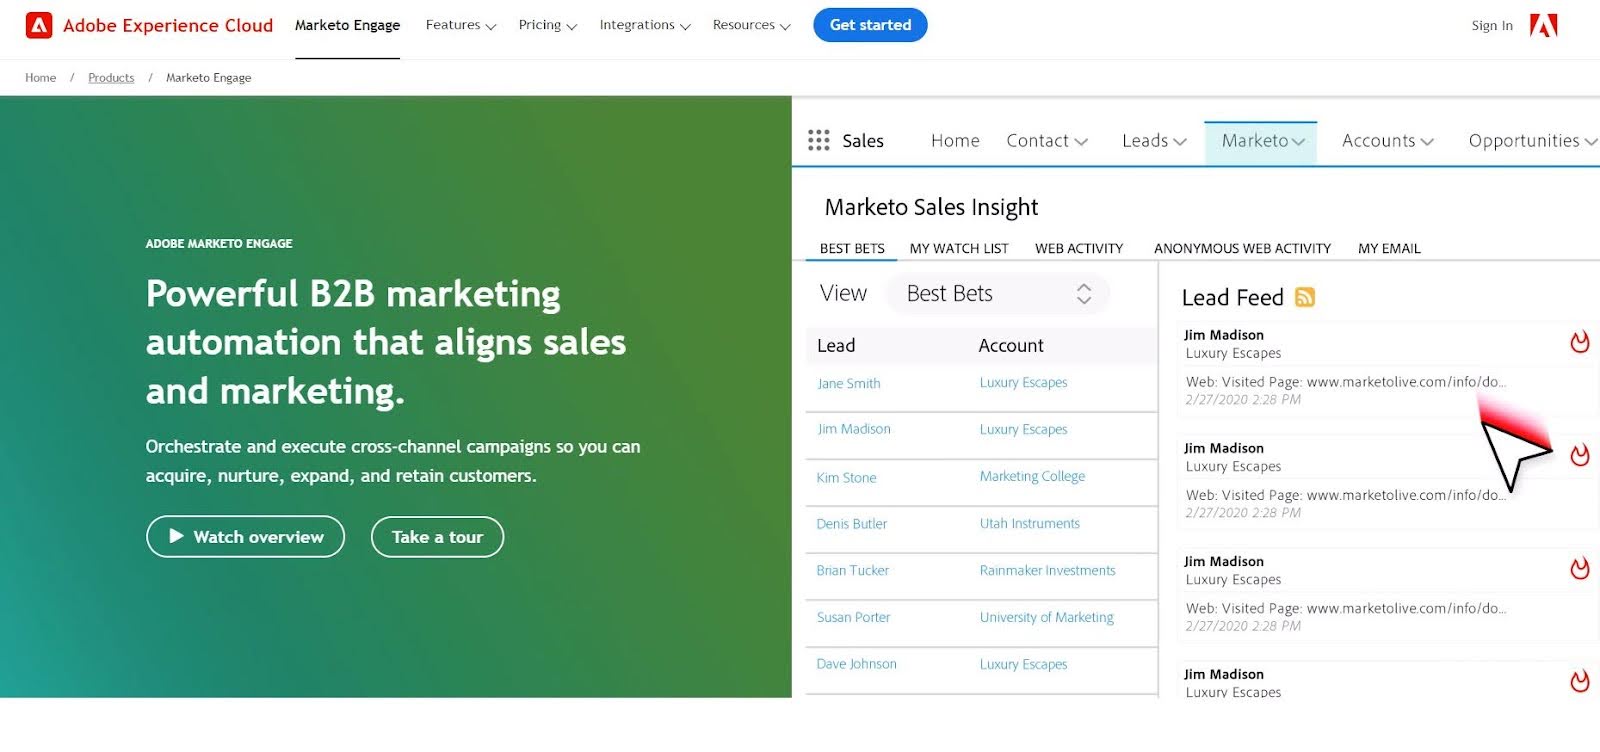Click the Take a tour button
The height and width of the screenshot is (752, 1600).
[437, 537]
